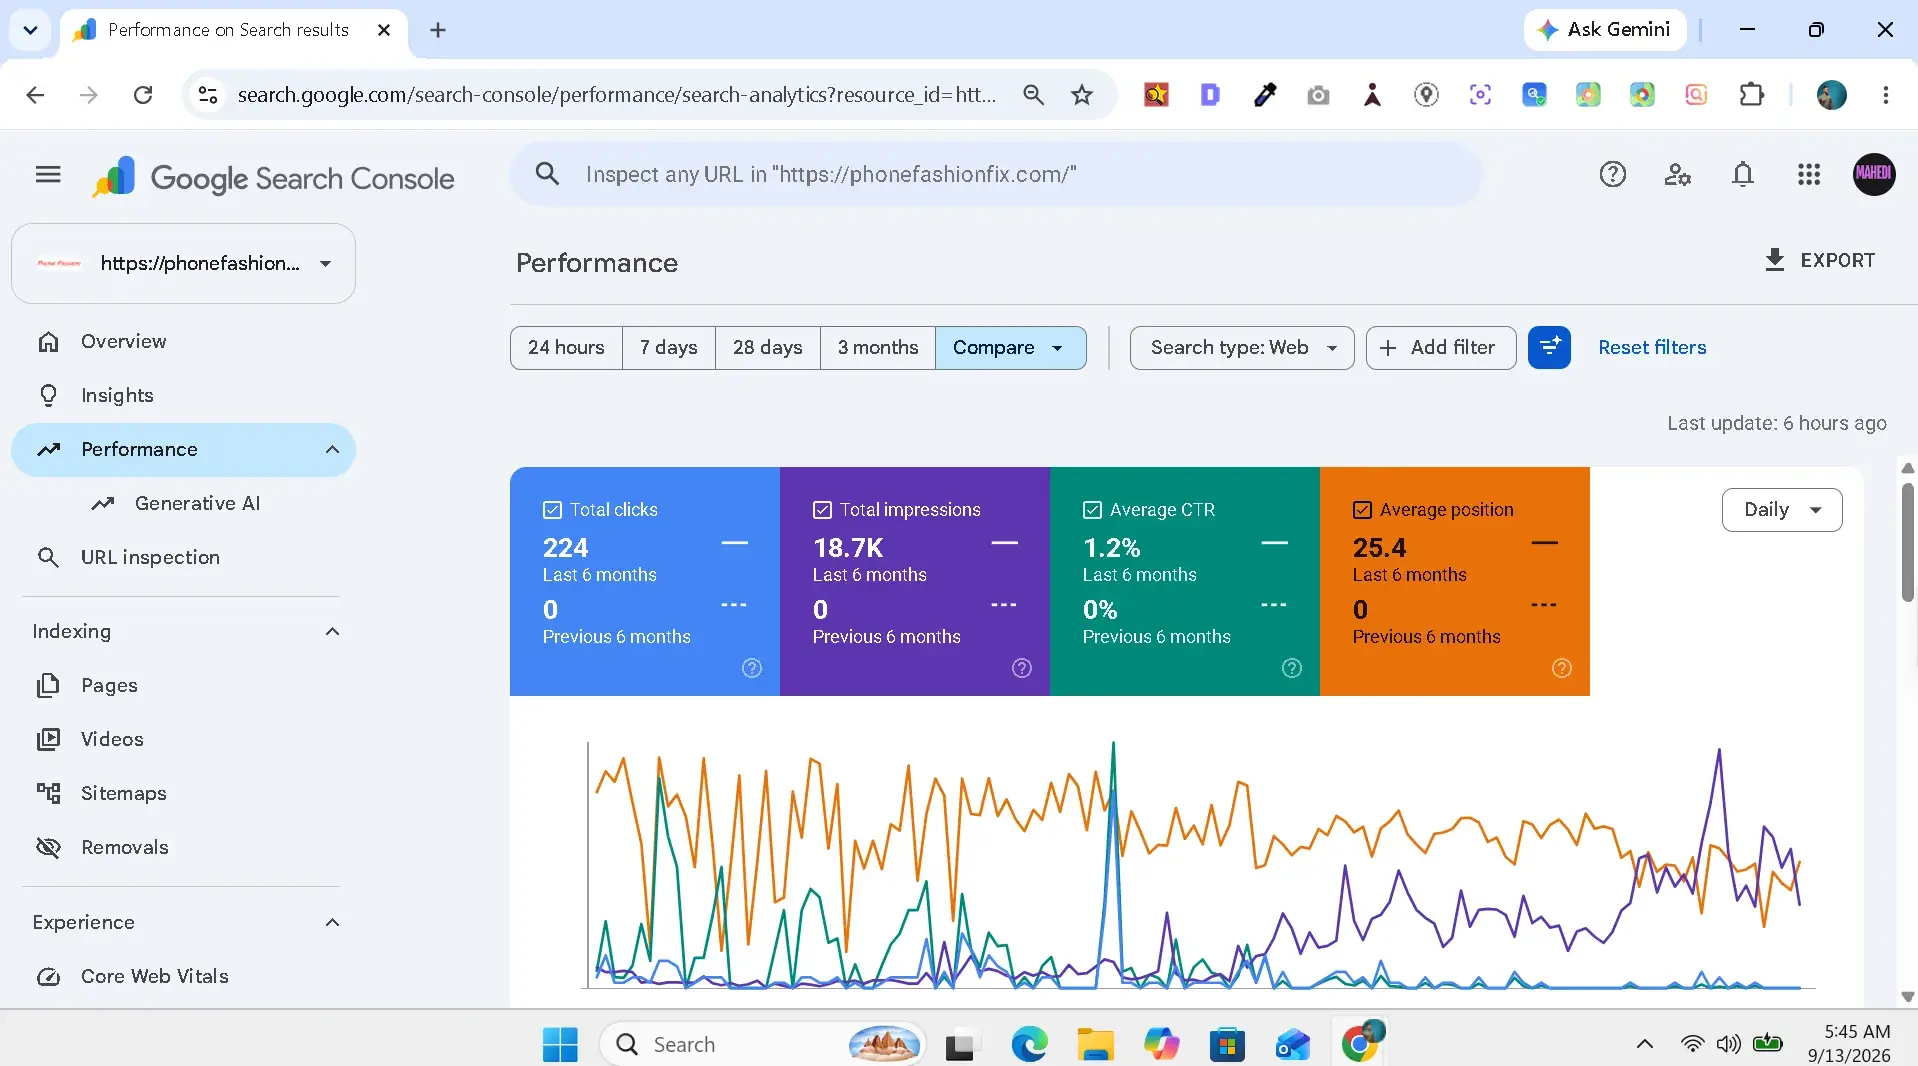Click the blue filter options icon
This screenshot has height=1066, width=1918.
tap(1549, 347)
